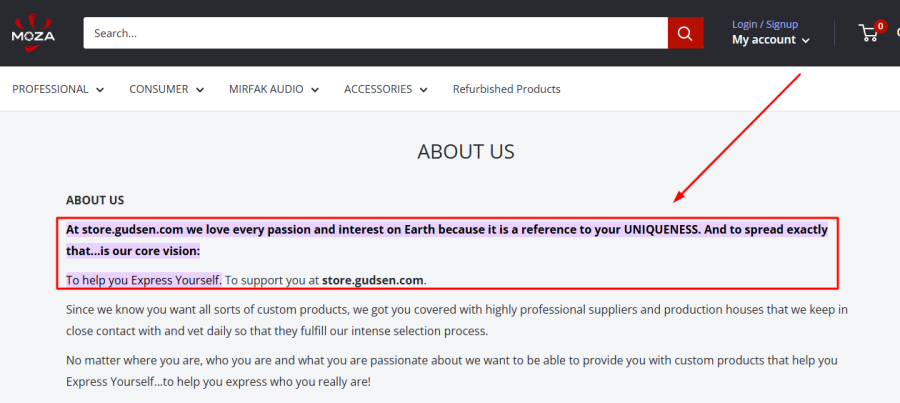The image size is (900, 403).
Task: Click the highlighted 'Express Yourself' sentence
Action: coord(144,279)
